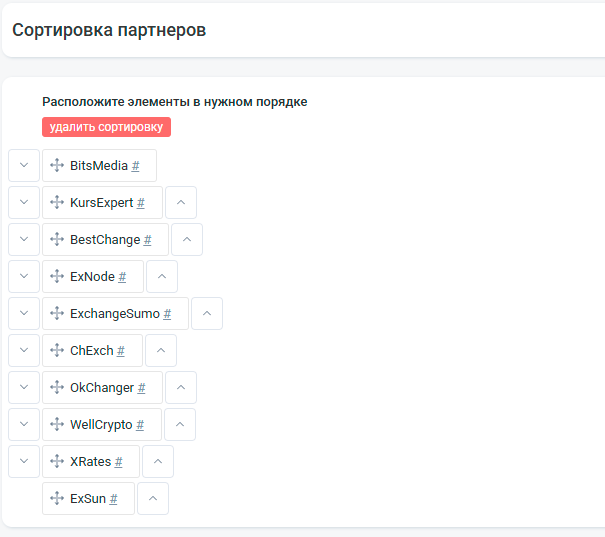Select the OkChanger partner item
This screenshot has width=605, height=537.
(x=102, y=388)
